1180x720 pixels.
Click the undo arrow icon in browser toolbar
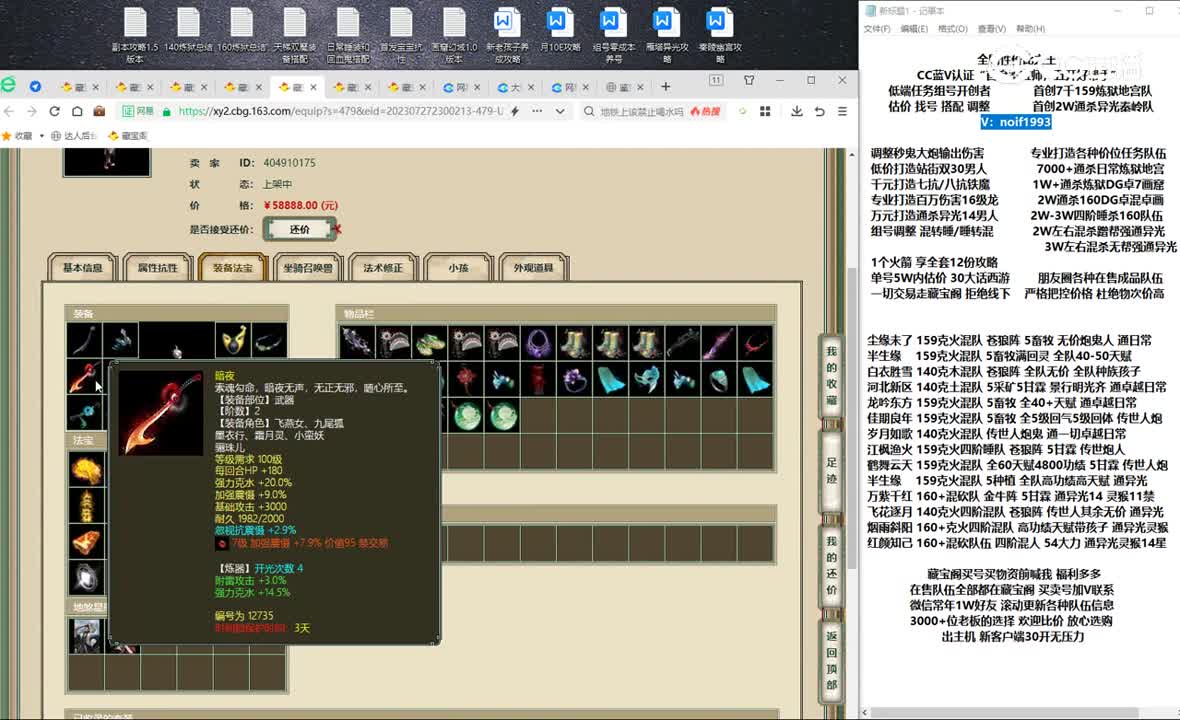[820, 111]
